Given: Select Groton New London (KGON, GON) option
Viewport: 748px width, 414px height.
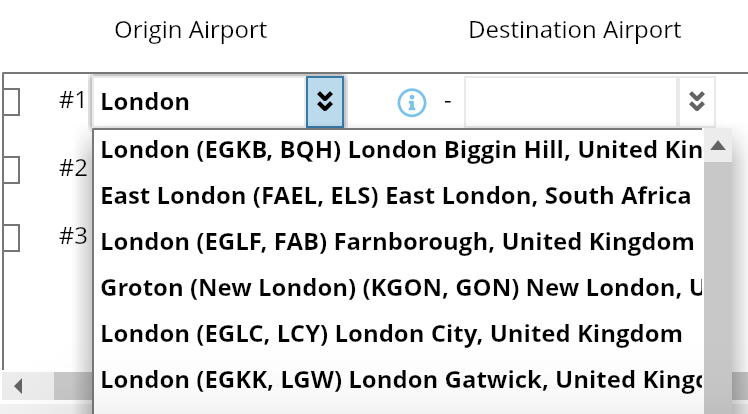Looking at the screenshot, I should (398, 288).
